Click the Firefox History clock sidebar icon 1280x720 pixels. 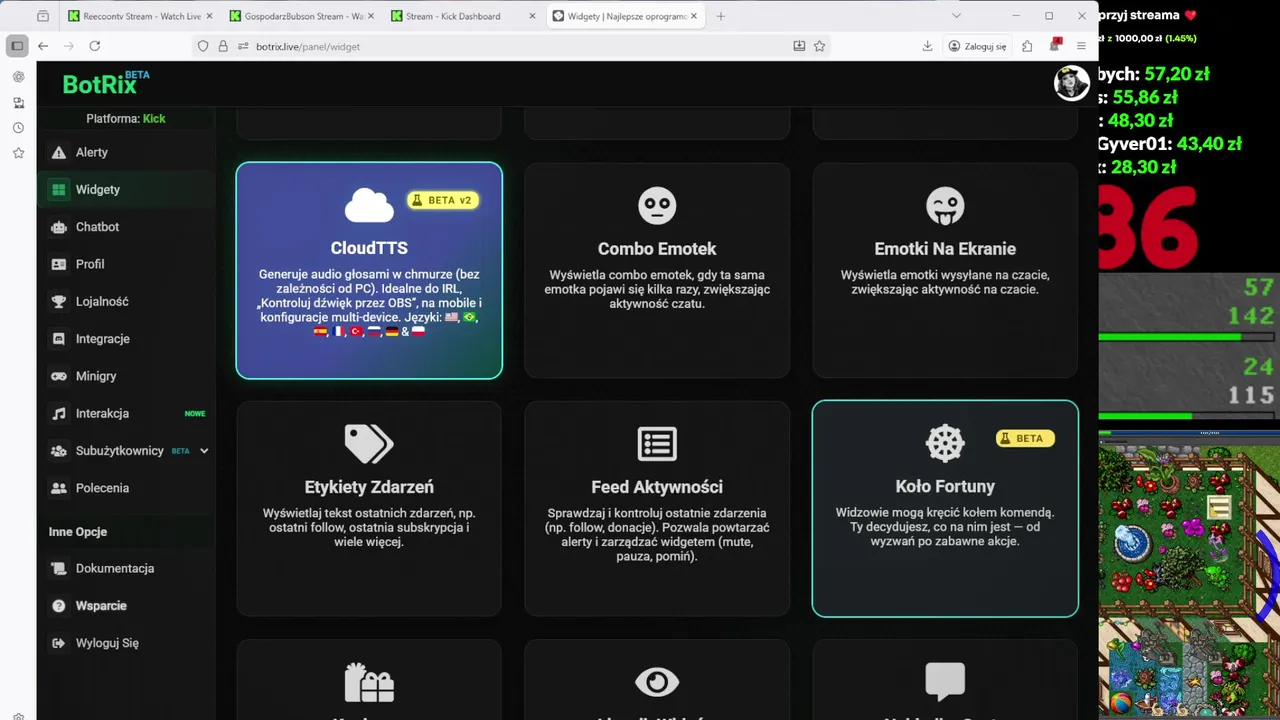18,128
